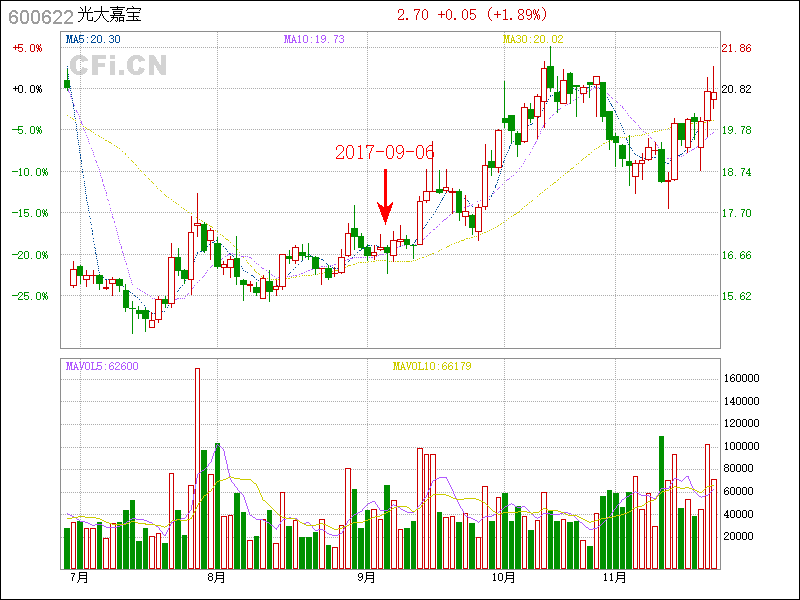Select the MAVOL5:62600 volume label

(102, 366)
